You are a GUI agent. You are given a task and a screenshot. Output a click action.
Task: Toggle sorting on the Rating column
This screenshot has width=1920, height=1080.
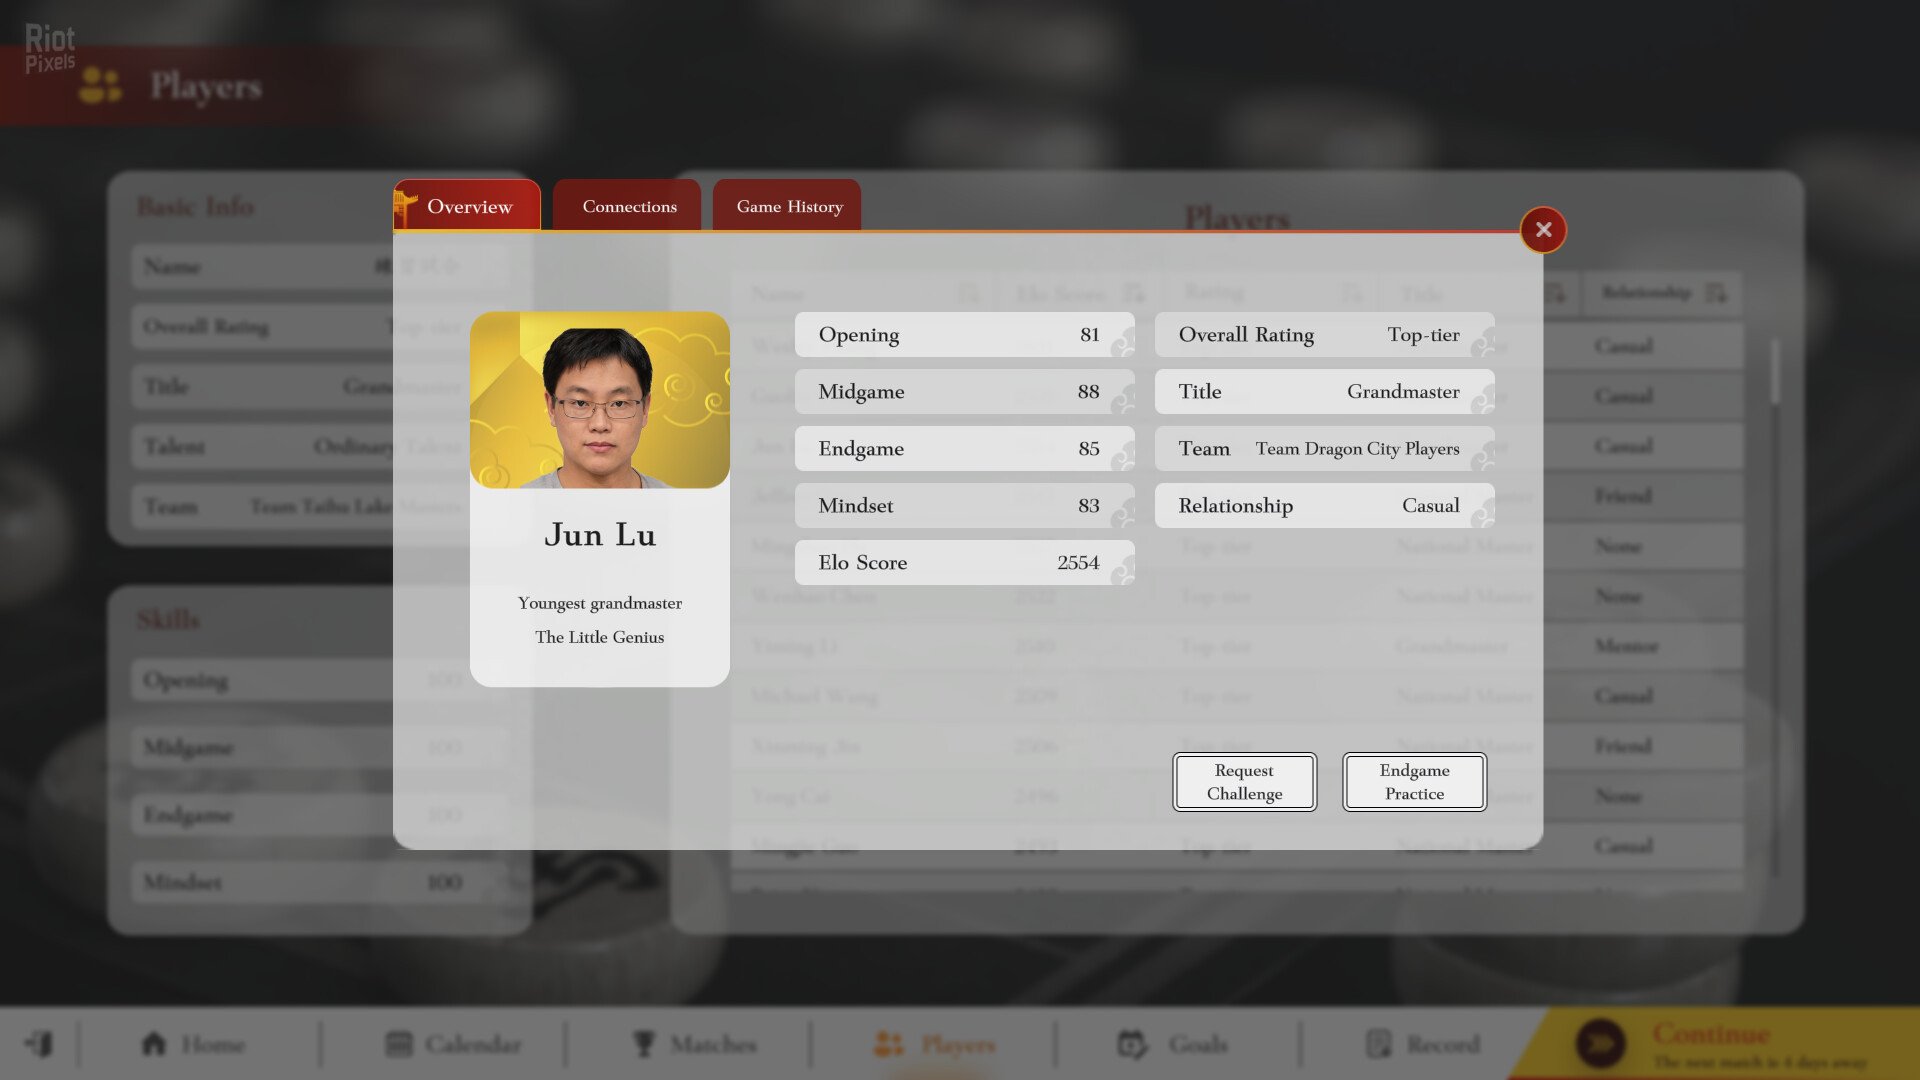[x=1354, y=293]
